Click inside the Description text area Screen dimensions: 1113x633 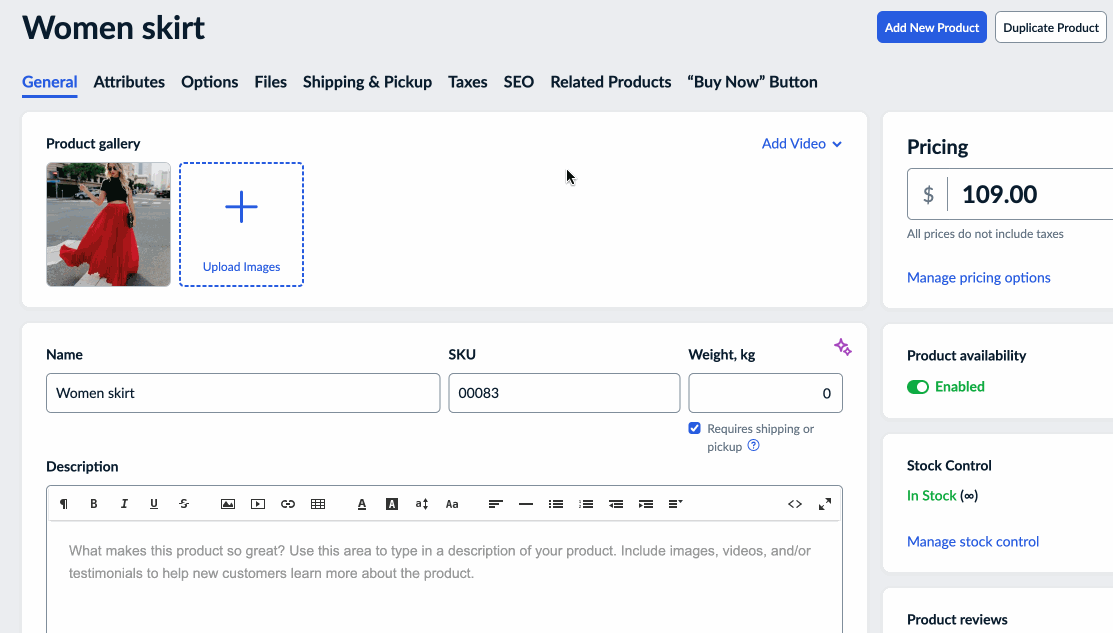click(444, 577)
